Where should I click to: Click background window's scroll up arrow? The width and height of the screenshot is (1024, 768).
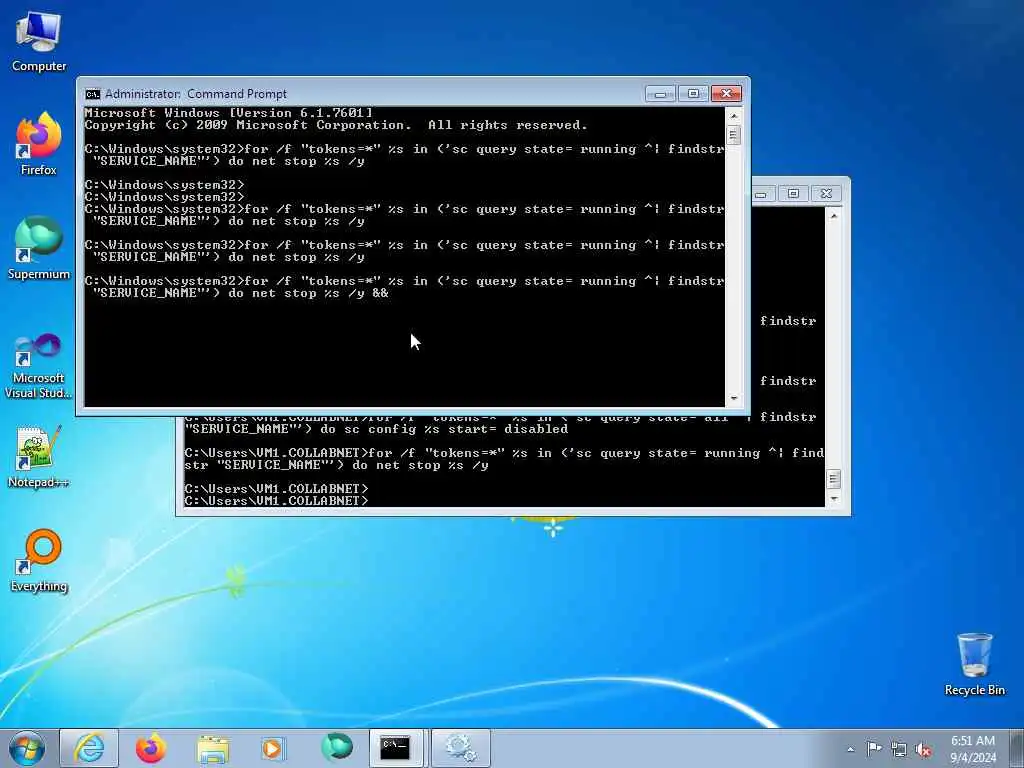[833, 216]
